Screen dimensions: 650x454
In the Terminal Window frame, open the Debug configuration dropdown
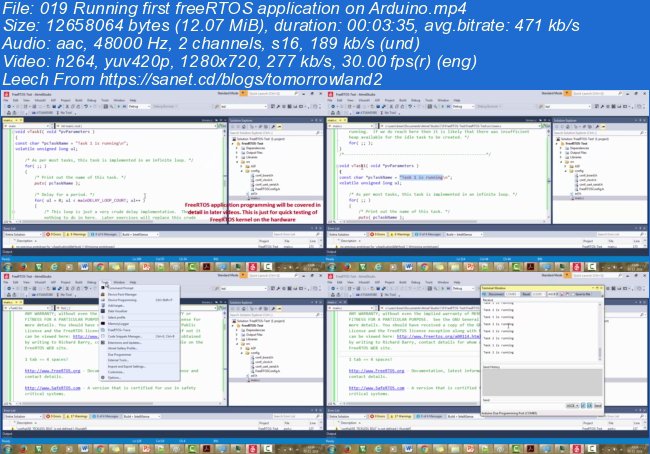(463, 288)
